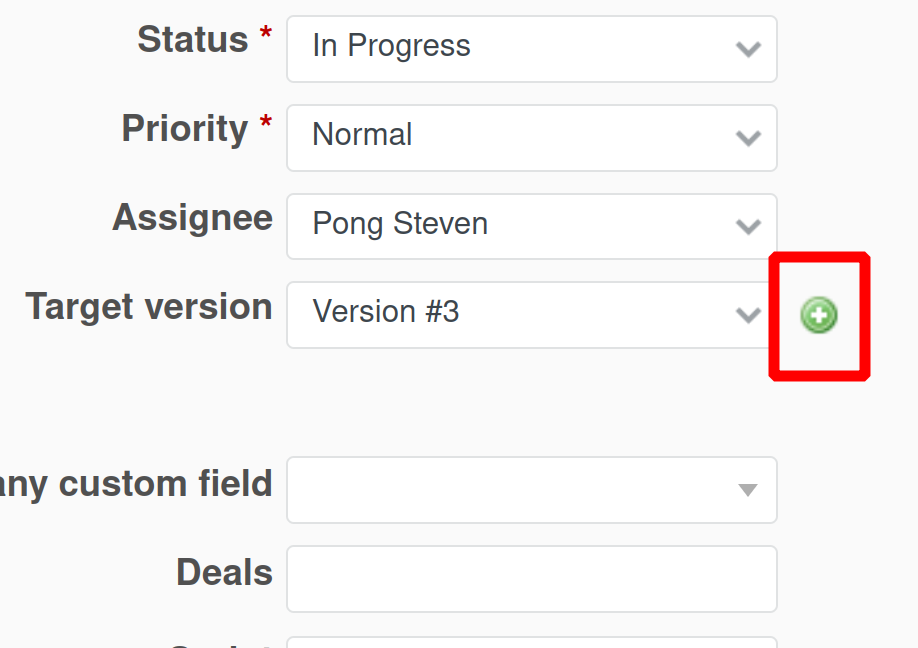
Task: Select Version #3 in Target version
Action: click(386, 312)
